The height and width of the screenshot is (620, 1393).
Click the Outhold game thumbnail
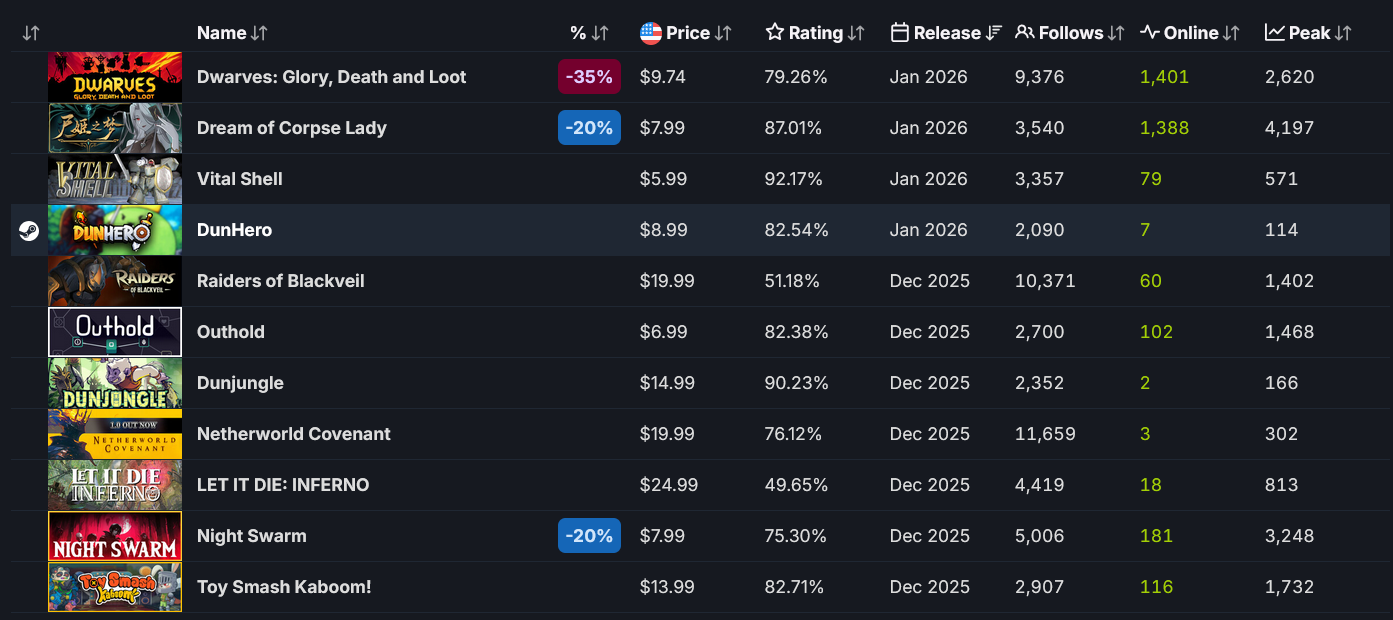click(x=115, y=332)
